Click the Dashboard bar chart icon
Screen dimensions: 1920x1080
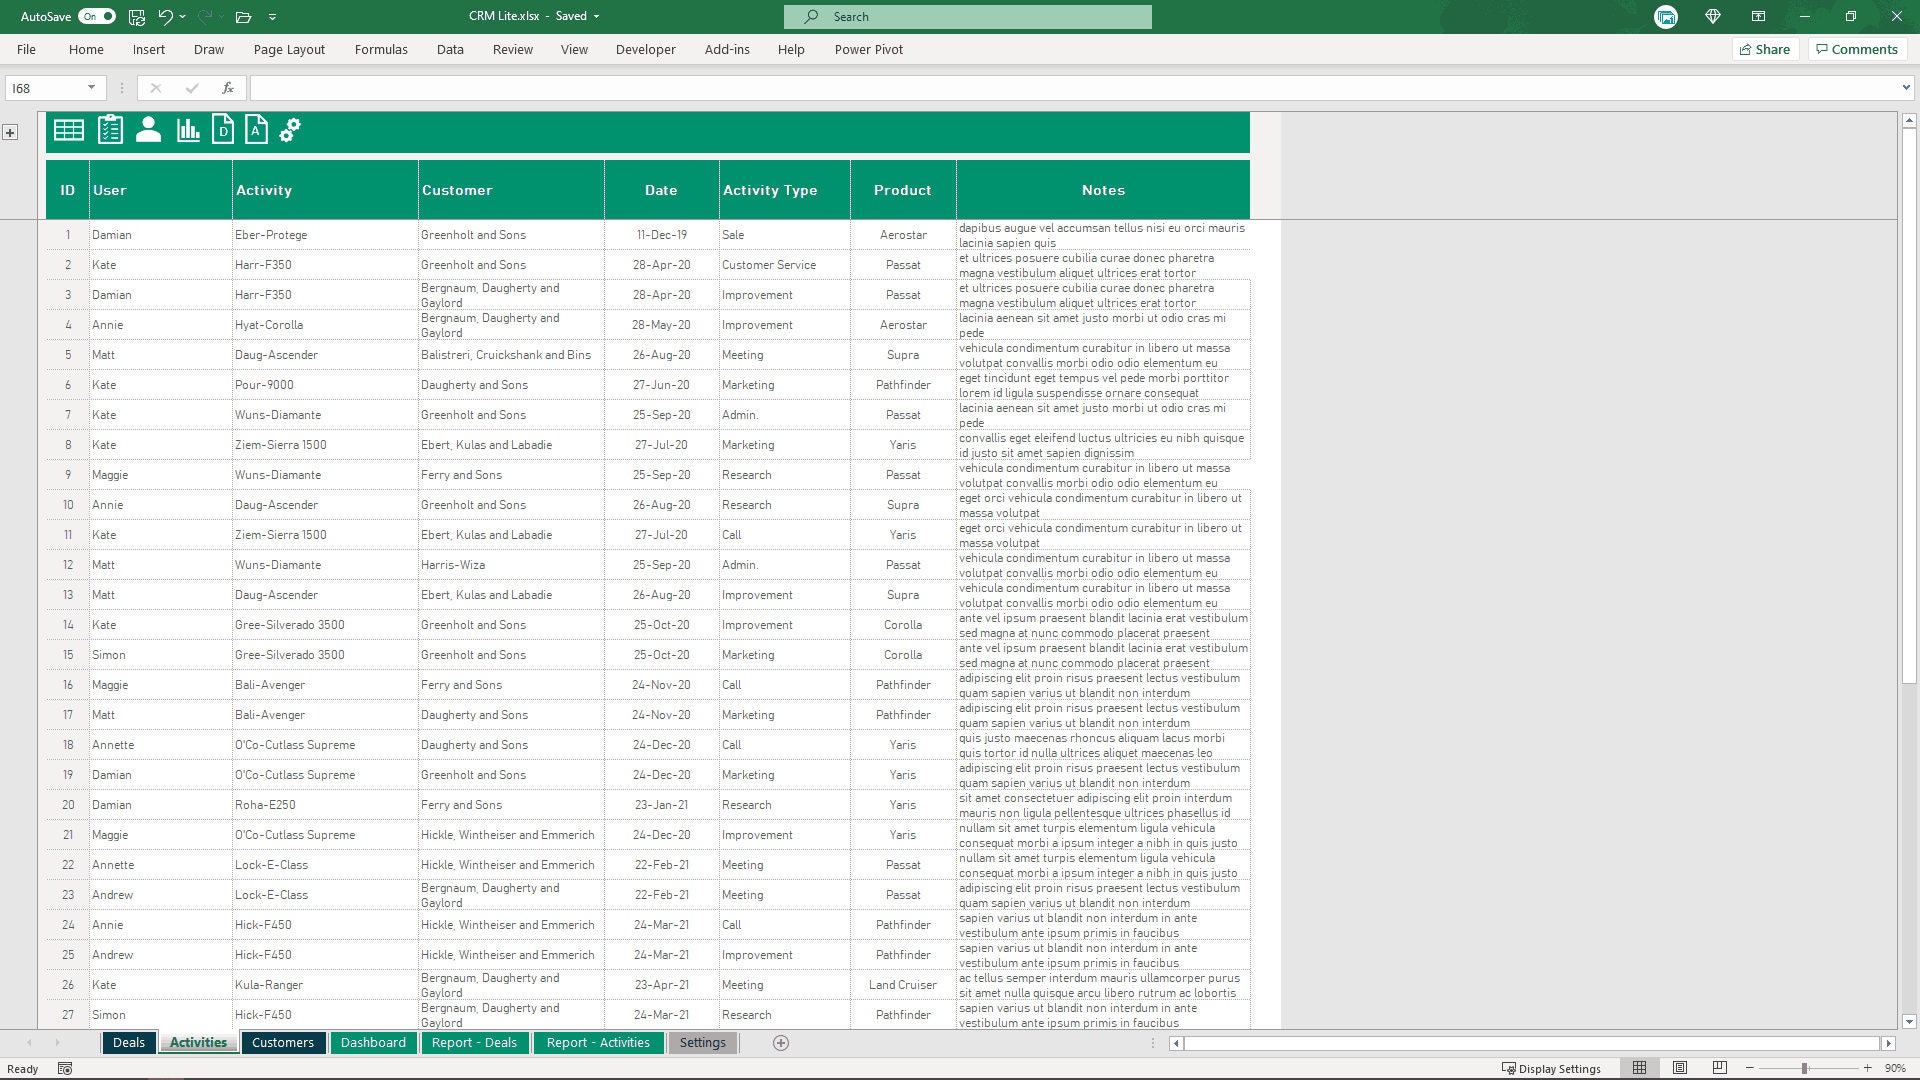[x=188, y=130]
